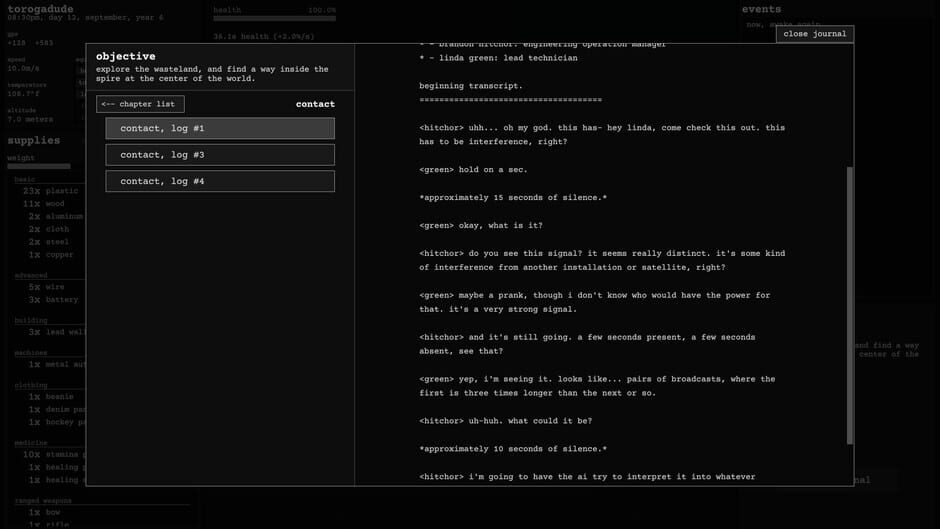Click '23x plastic' in supplies list
Viewport: 940px width, 529px height.
pos(50,191)
